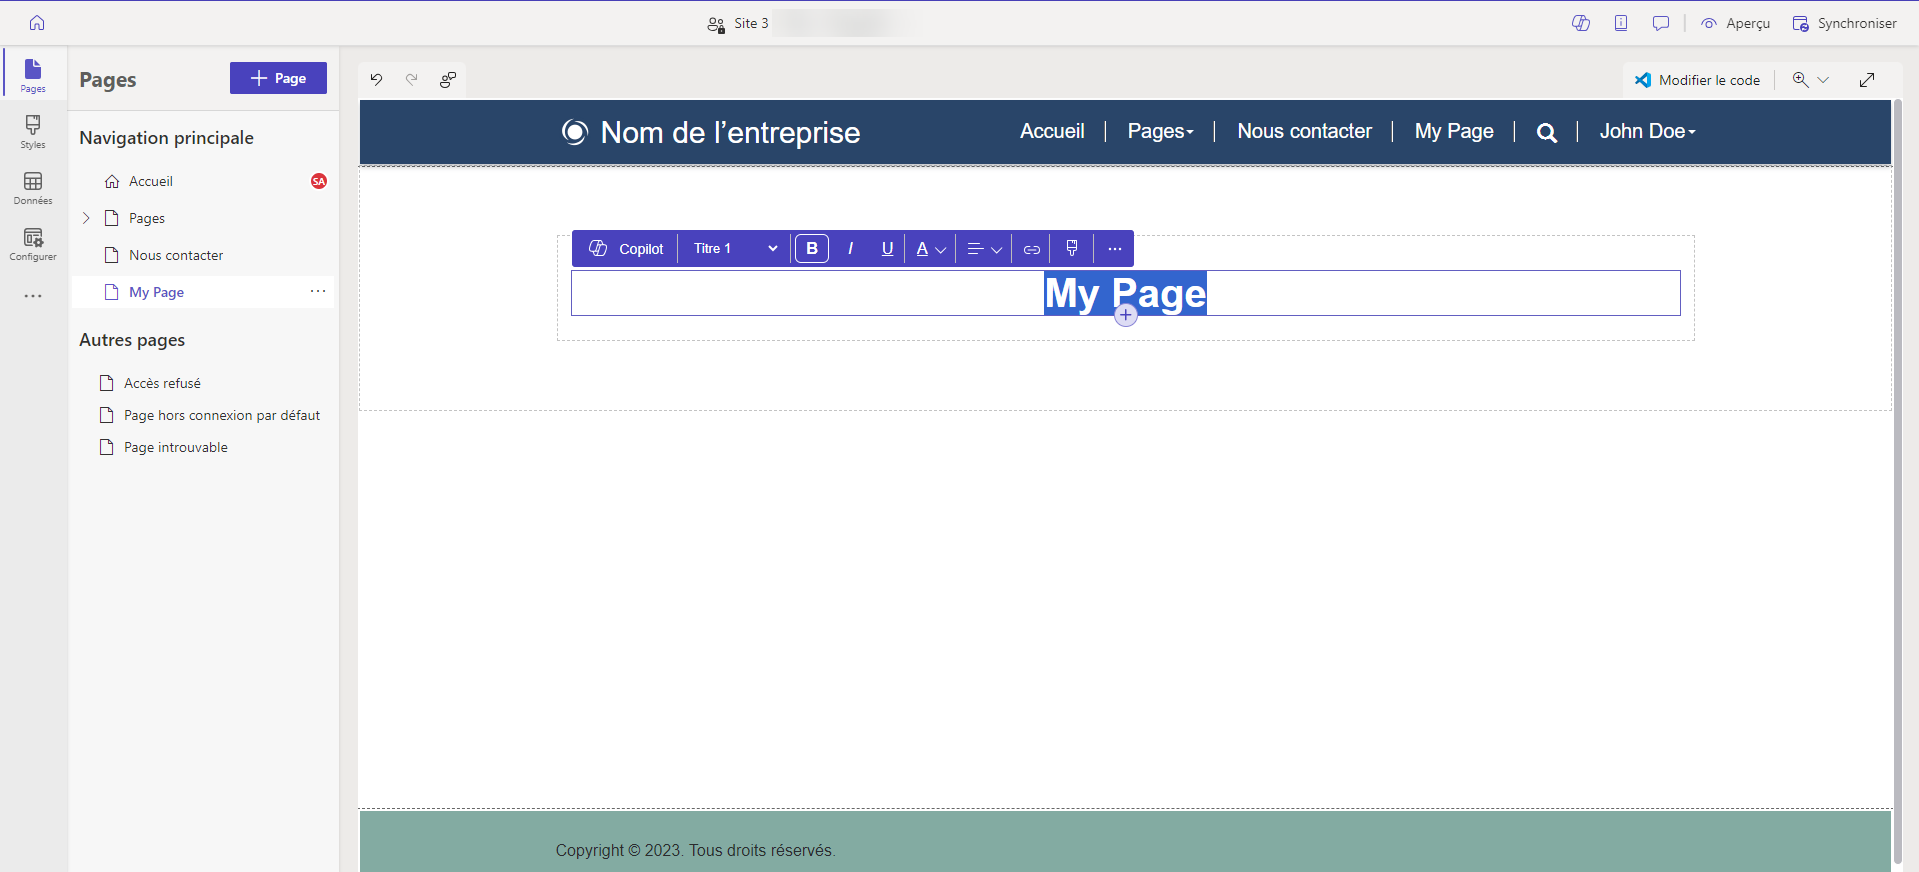The width and height of the screenshot is (1919, 872).
Task: Click the Site 3 name in top bar
Action: click(751, 23)
